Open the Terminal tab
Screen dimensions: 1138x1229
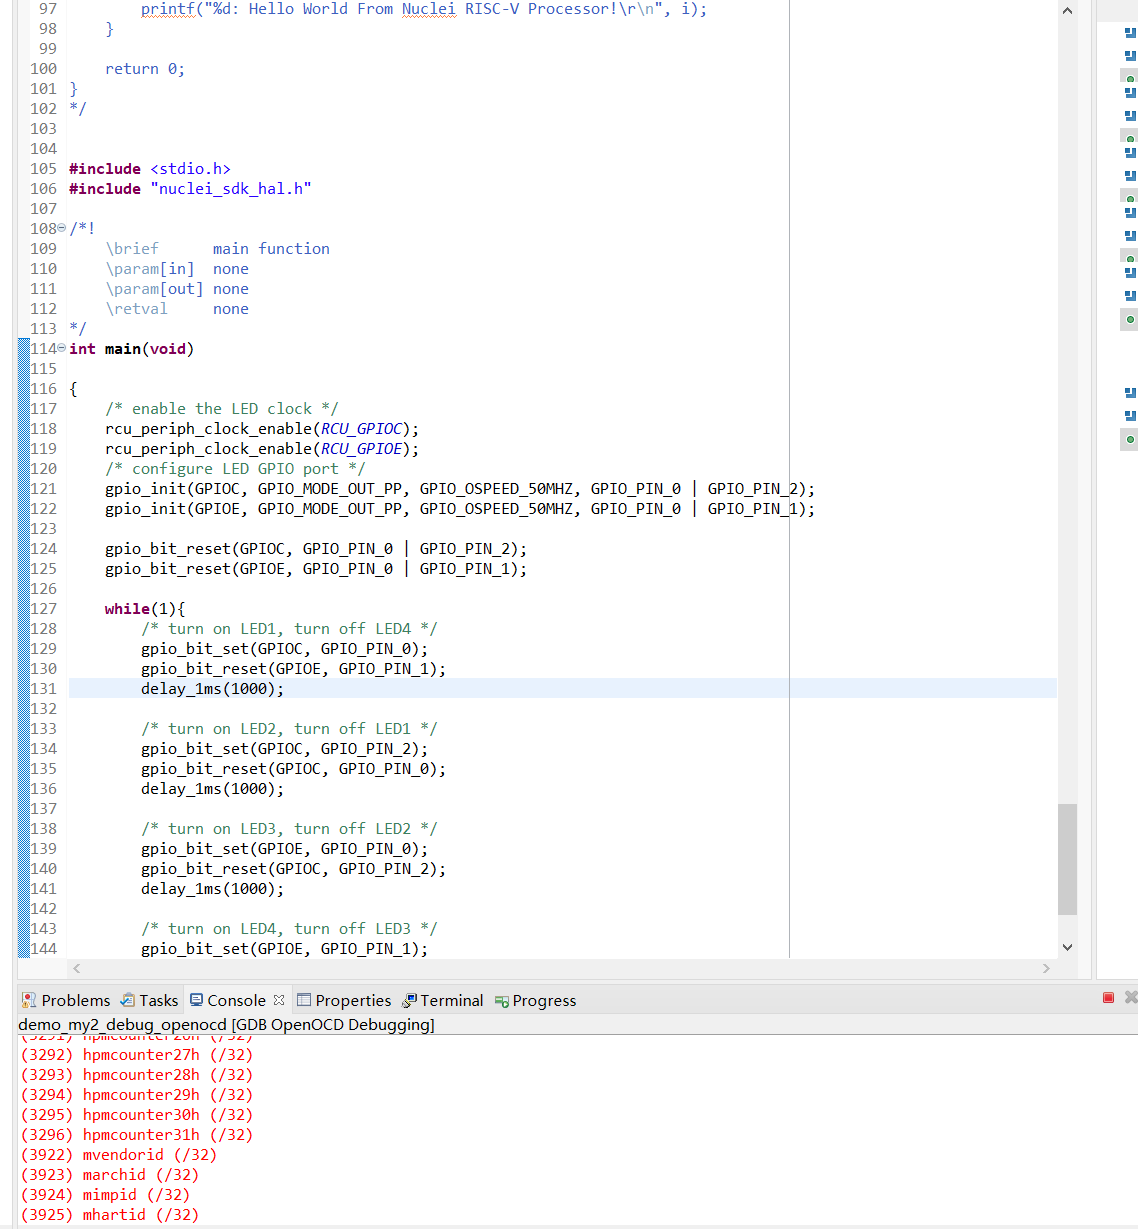442,1000
